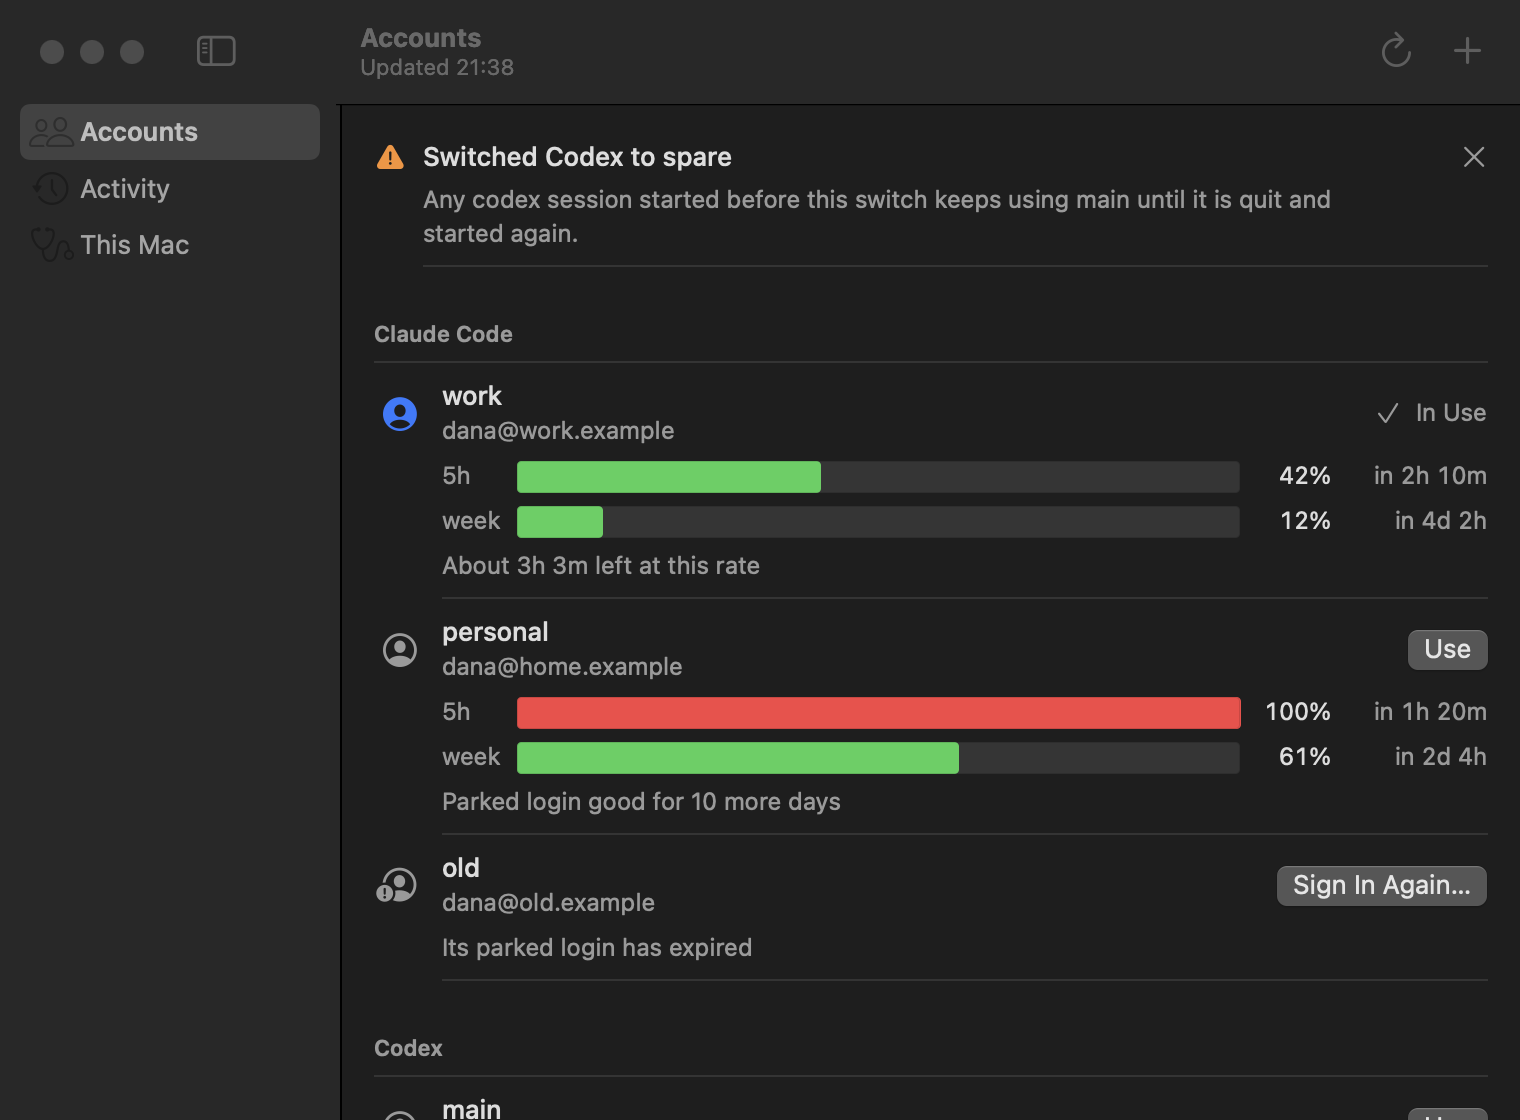This screenshot has width=1520, height=1120.
Task: Click the Codex section header
Action: (x=408, y=1048)
